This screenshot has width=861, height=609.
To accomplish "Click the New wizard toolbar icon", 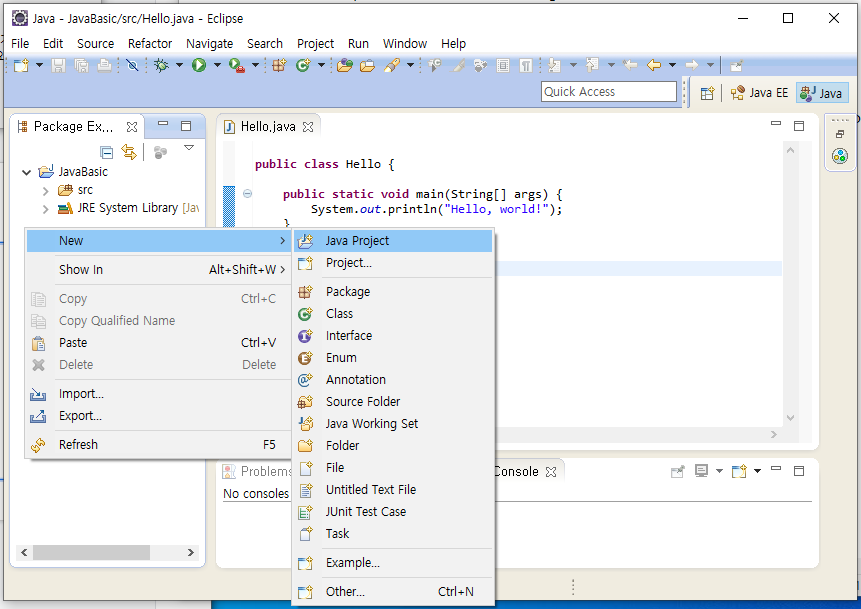I will click(x=21, y=65).
